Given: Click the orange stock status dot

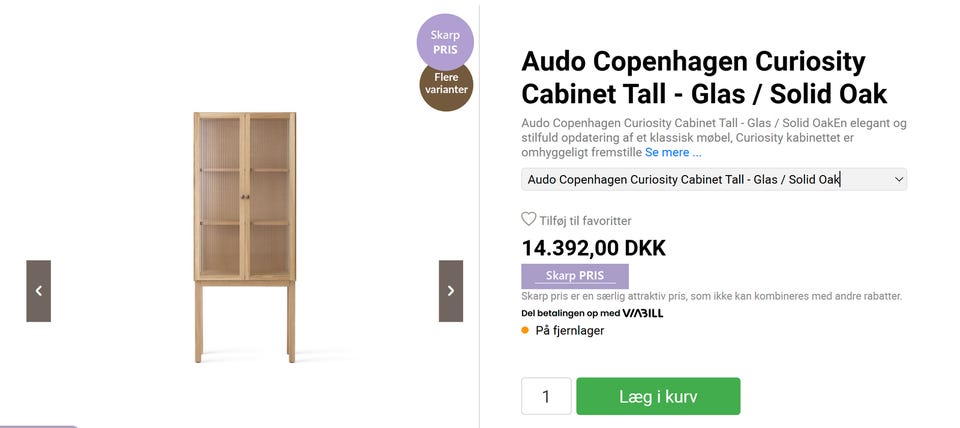Looking at the screenshot, I should click(526, 331).
